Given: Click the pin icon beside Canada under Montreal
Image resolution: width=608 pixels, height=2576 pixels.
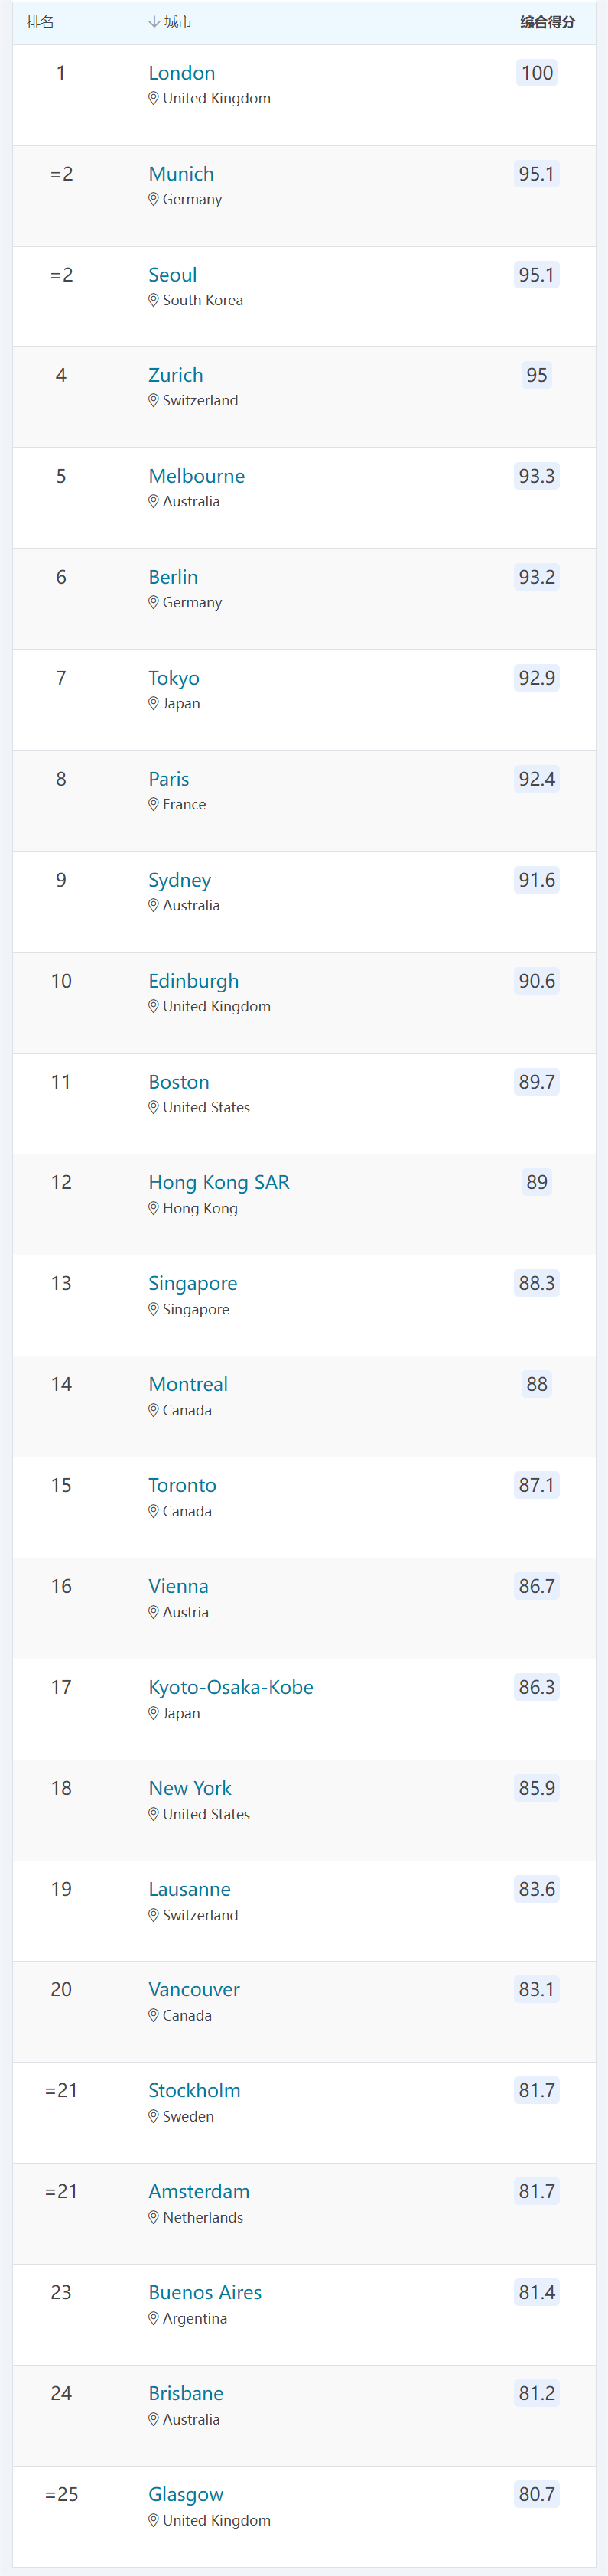Looking at the screenshot, I should 153,1410.
